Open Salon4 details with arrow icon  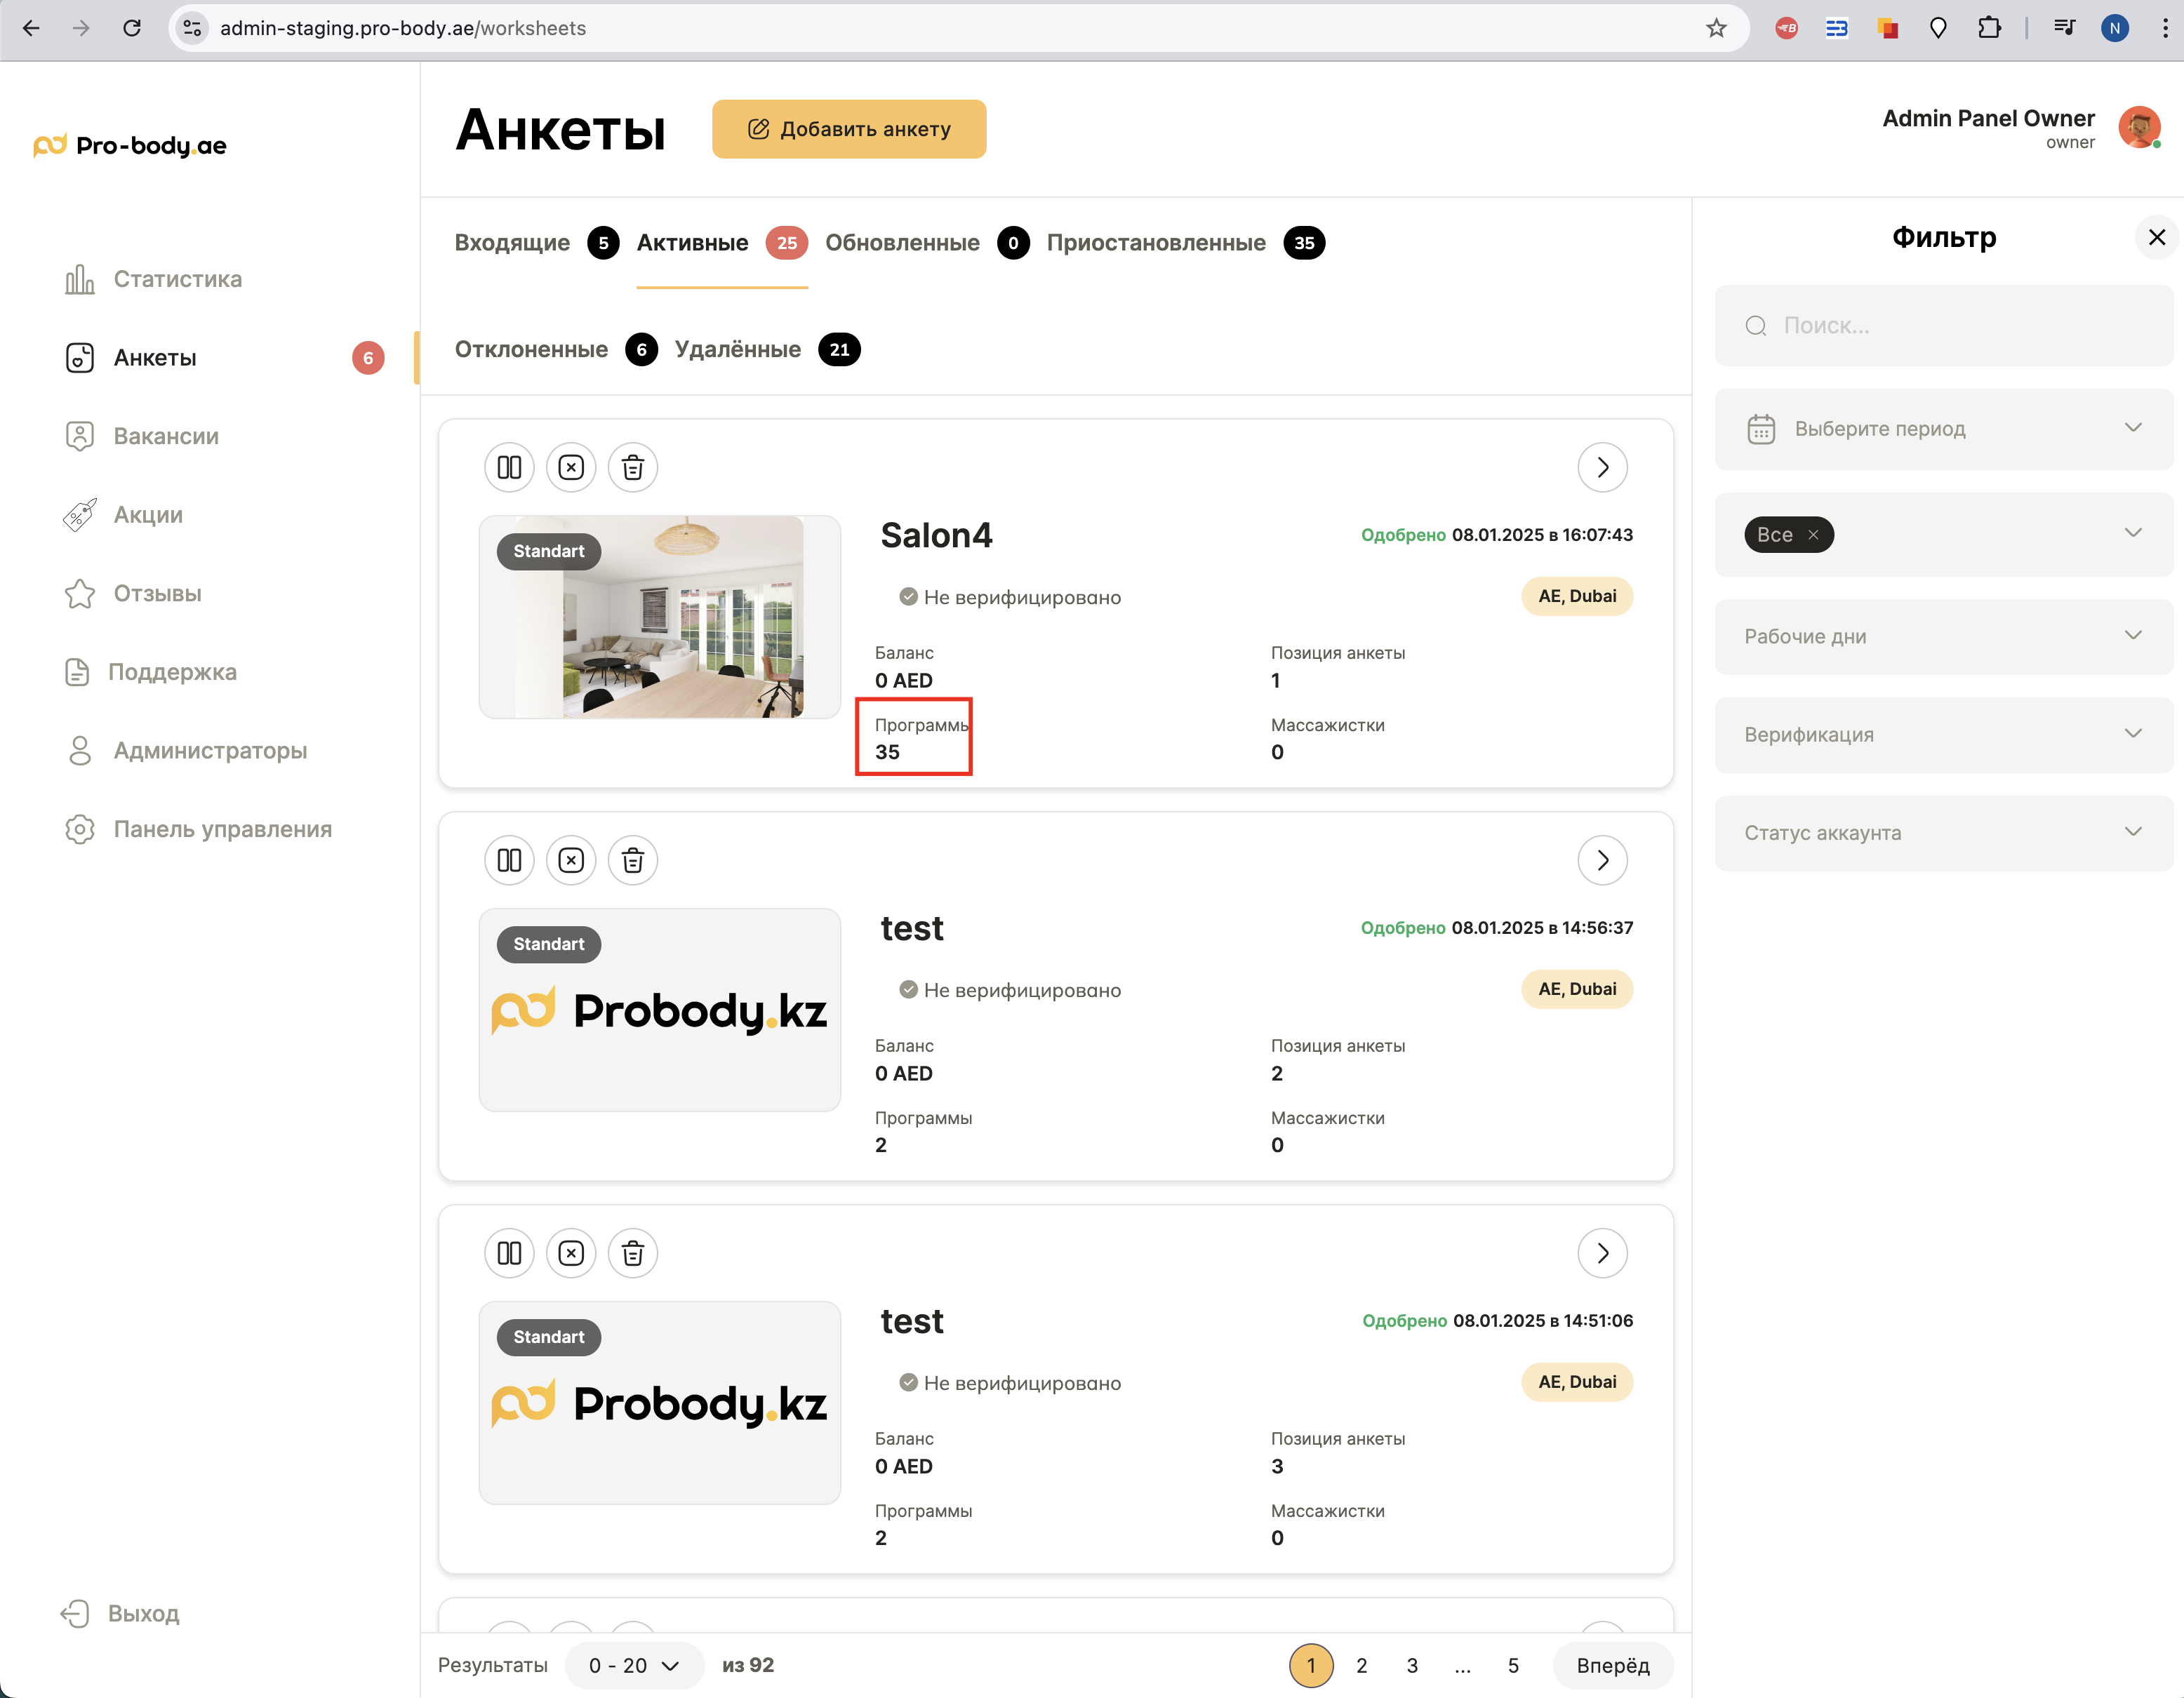(1602, 467)
